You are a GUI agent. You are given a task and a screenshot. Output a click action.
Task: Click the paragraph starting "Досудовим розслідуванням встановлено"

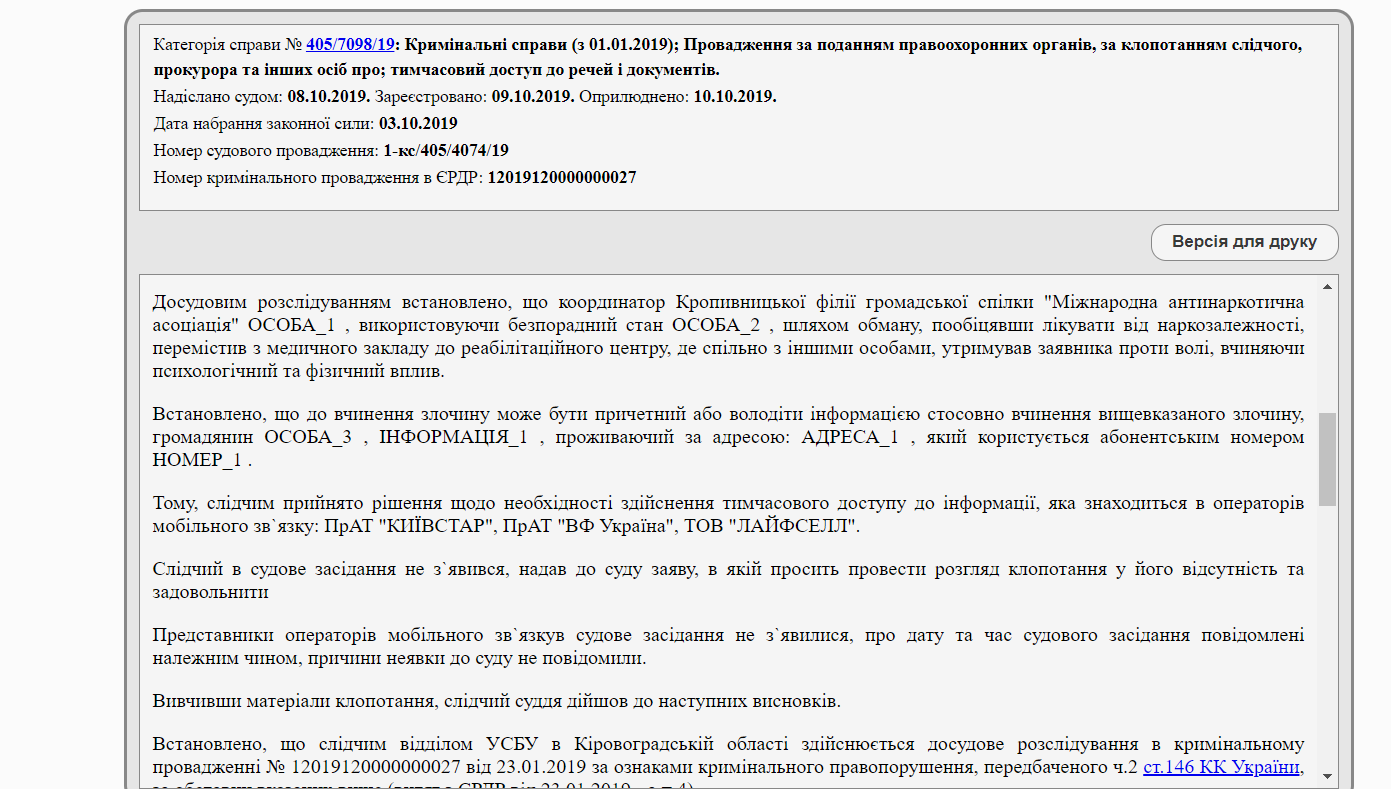pos(728,336)
